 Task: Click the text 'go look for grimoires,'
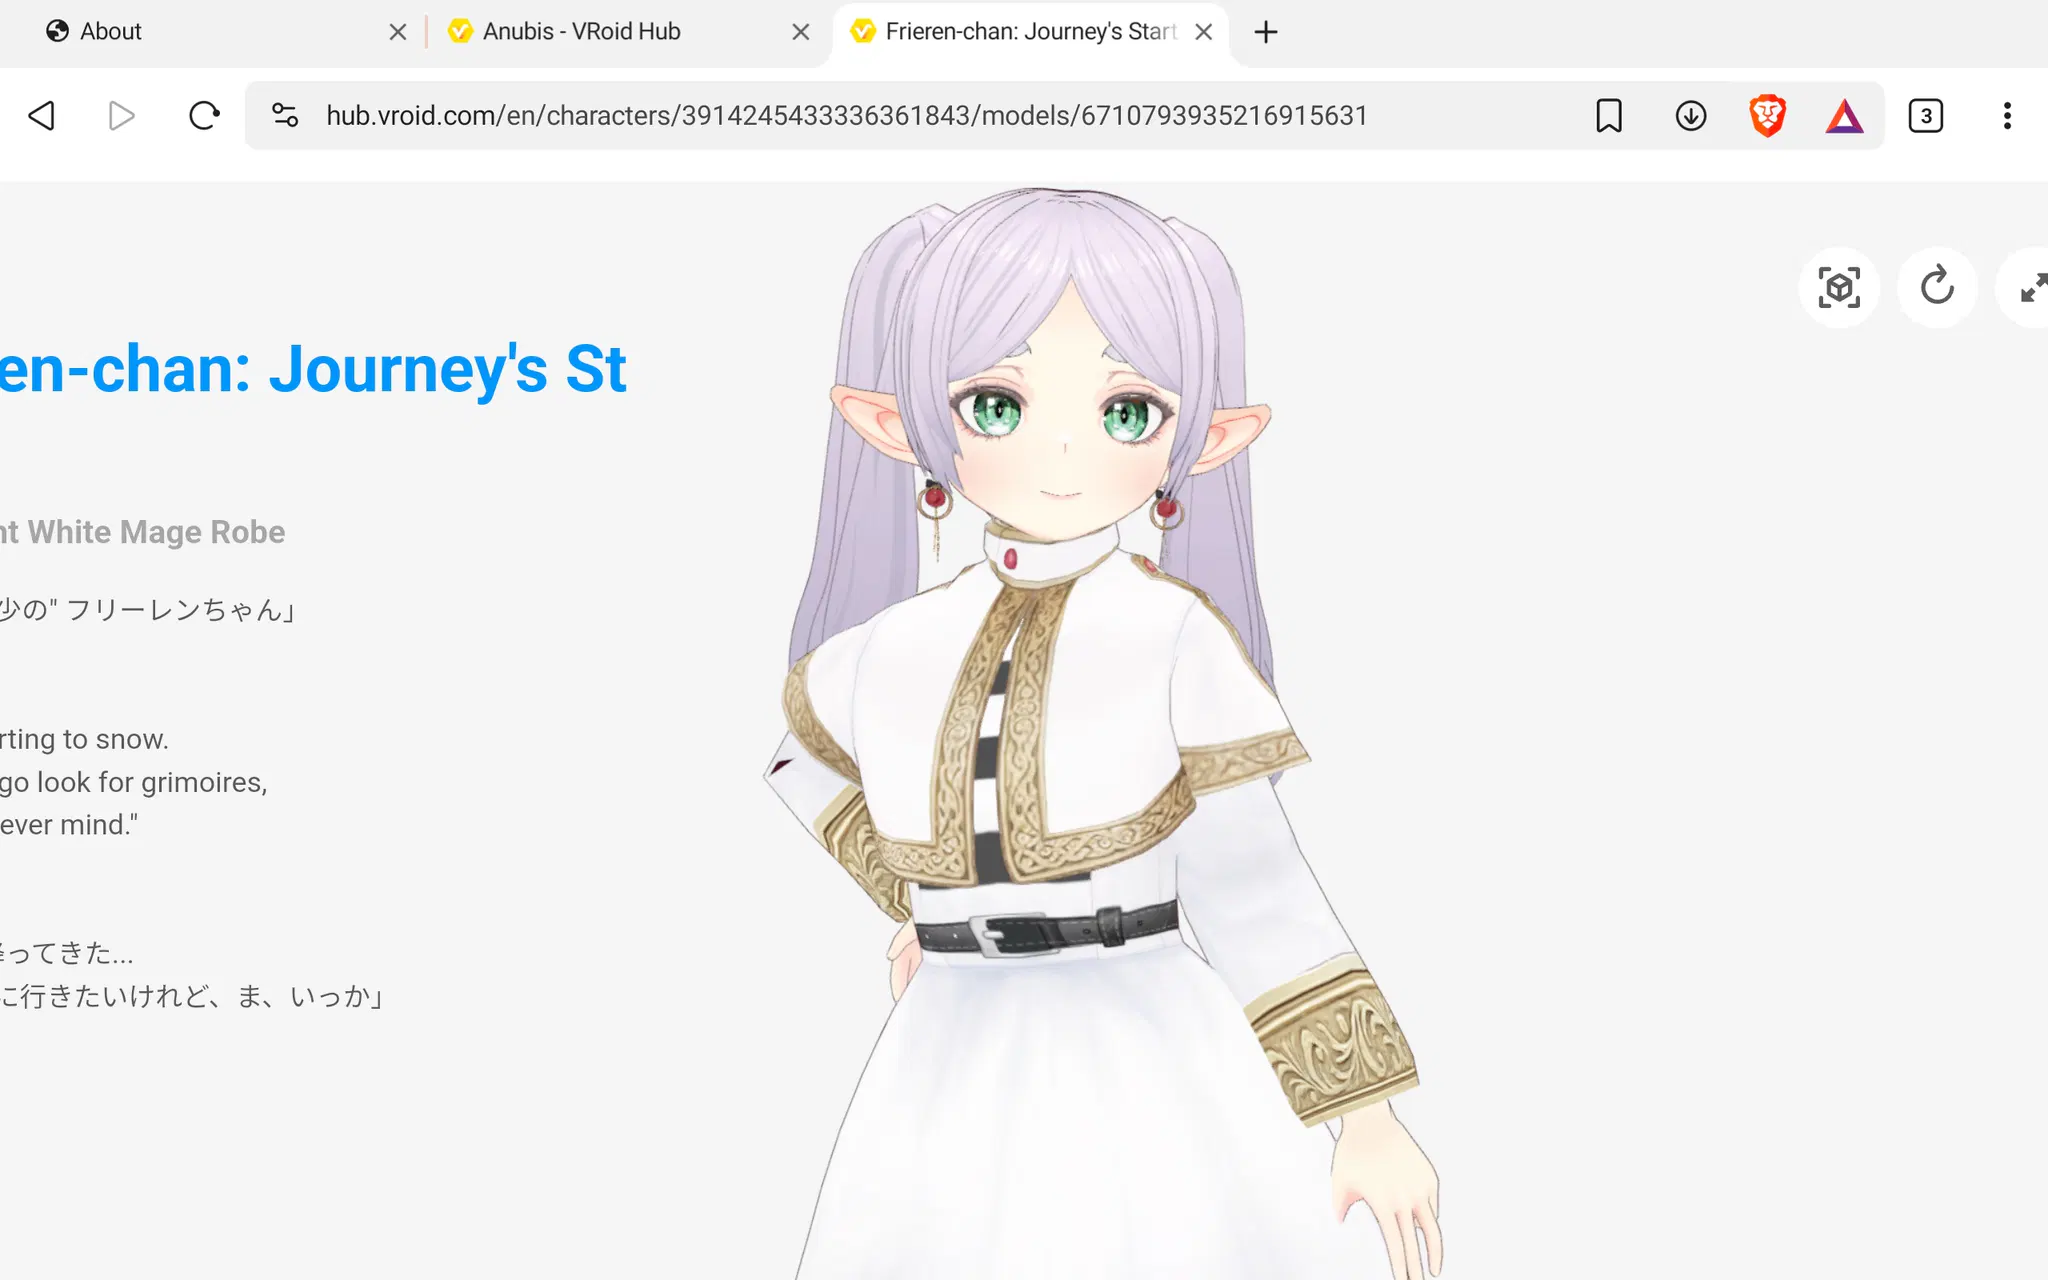pos(134,782)
